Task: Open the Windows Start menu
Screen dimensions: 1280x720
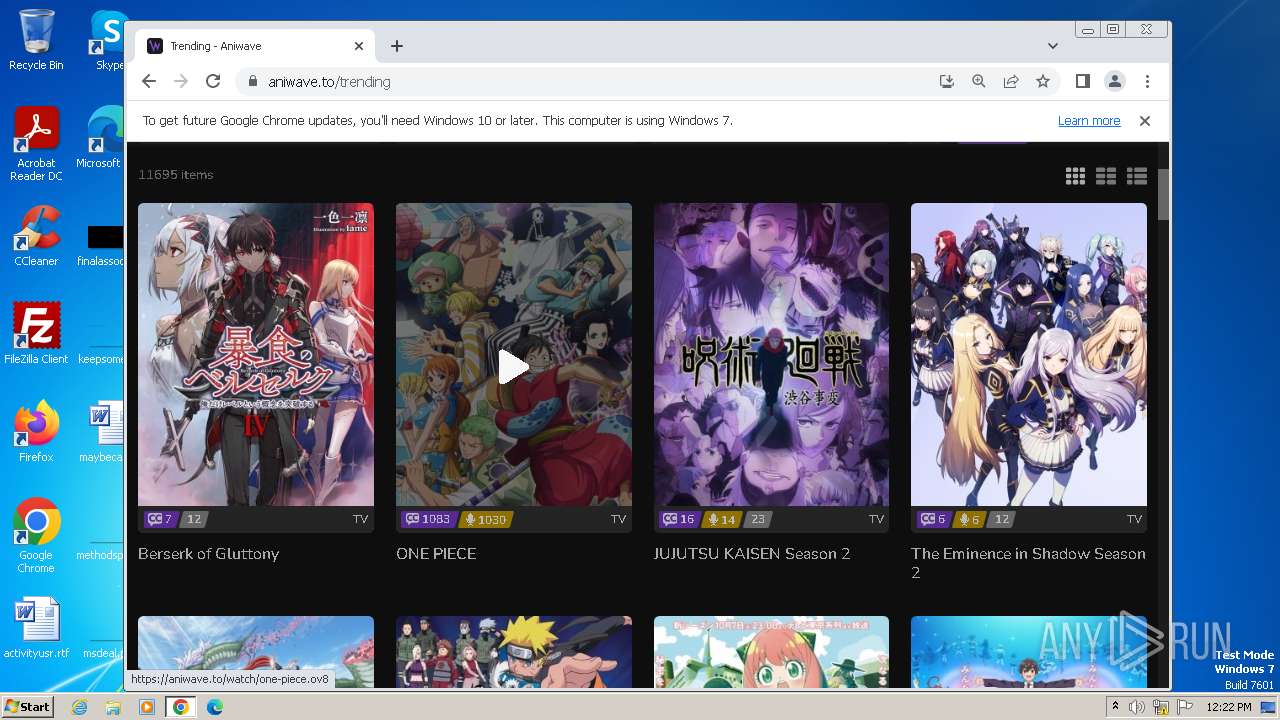Action: (x=28, y=707)
